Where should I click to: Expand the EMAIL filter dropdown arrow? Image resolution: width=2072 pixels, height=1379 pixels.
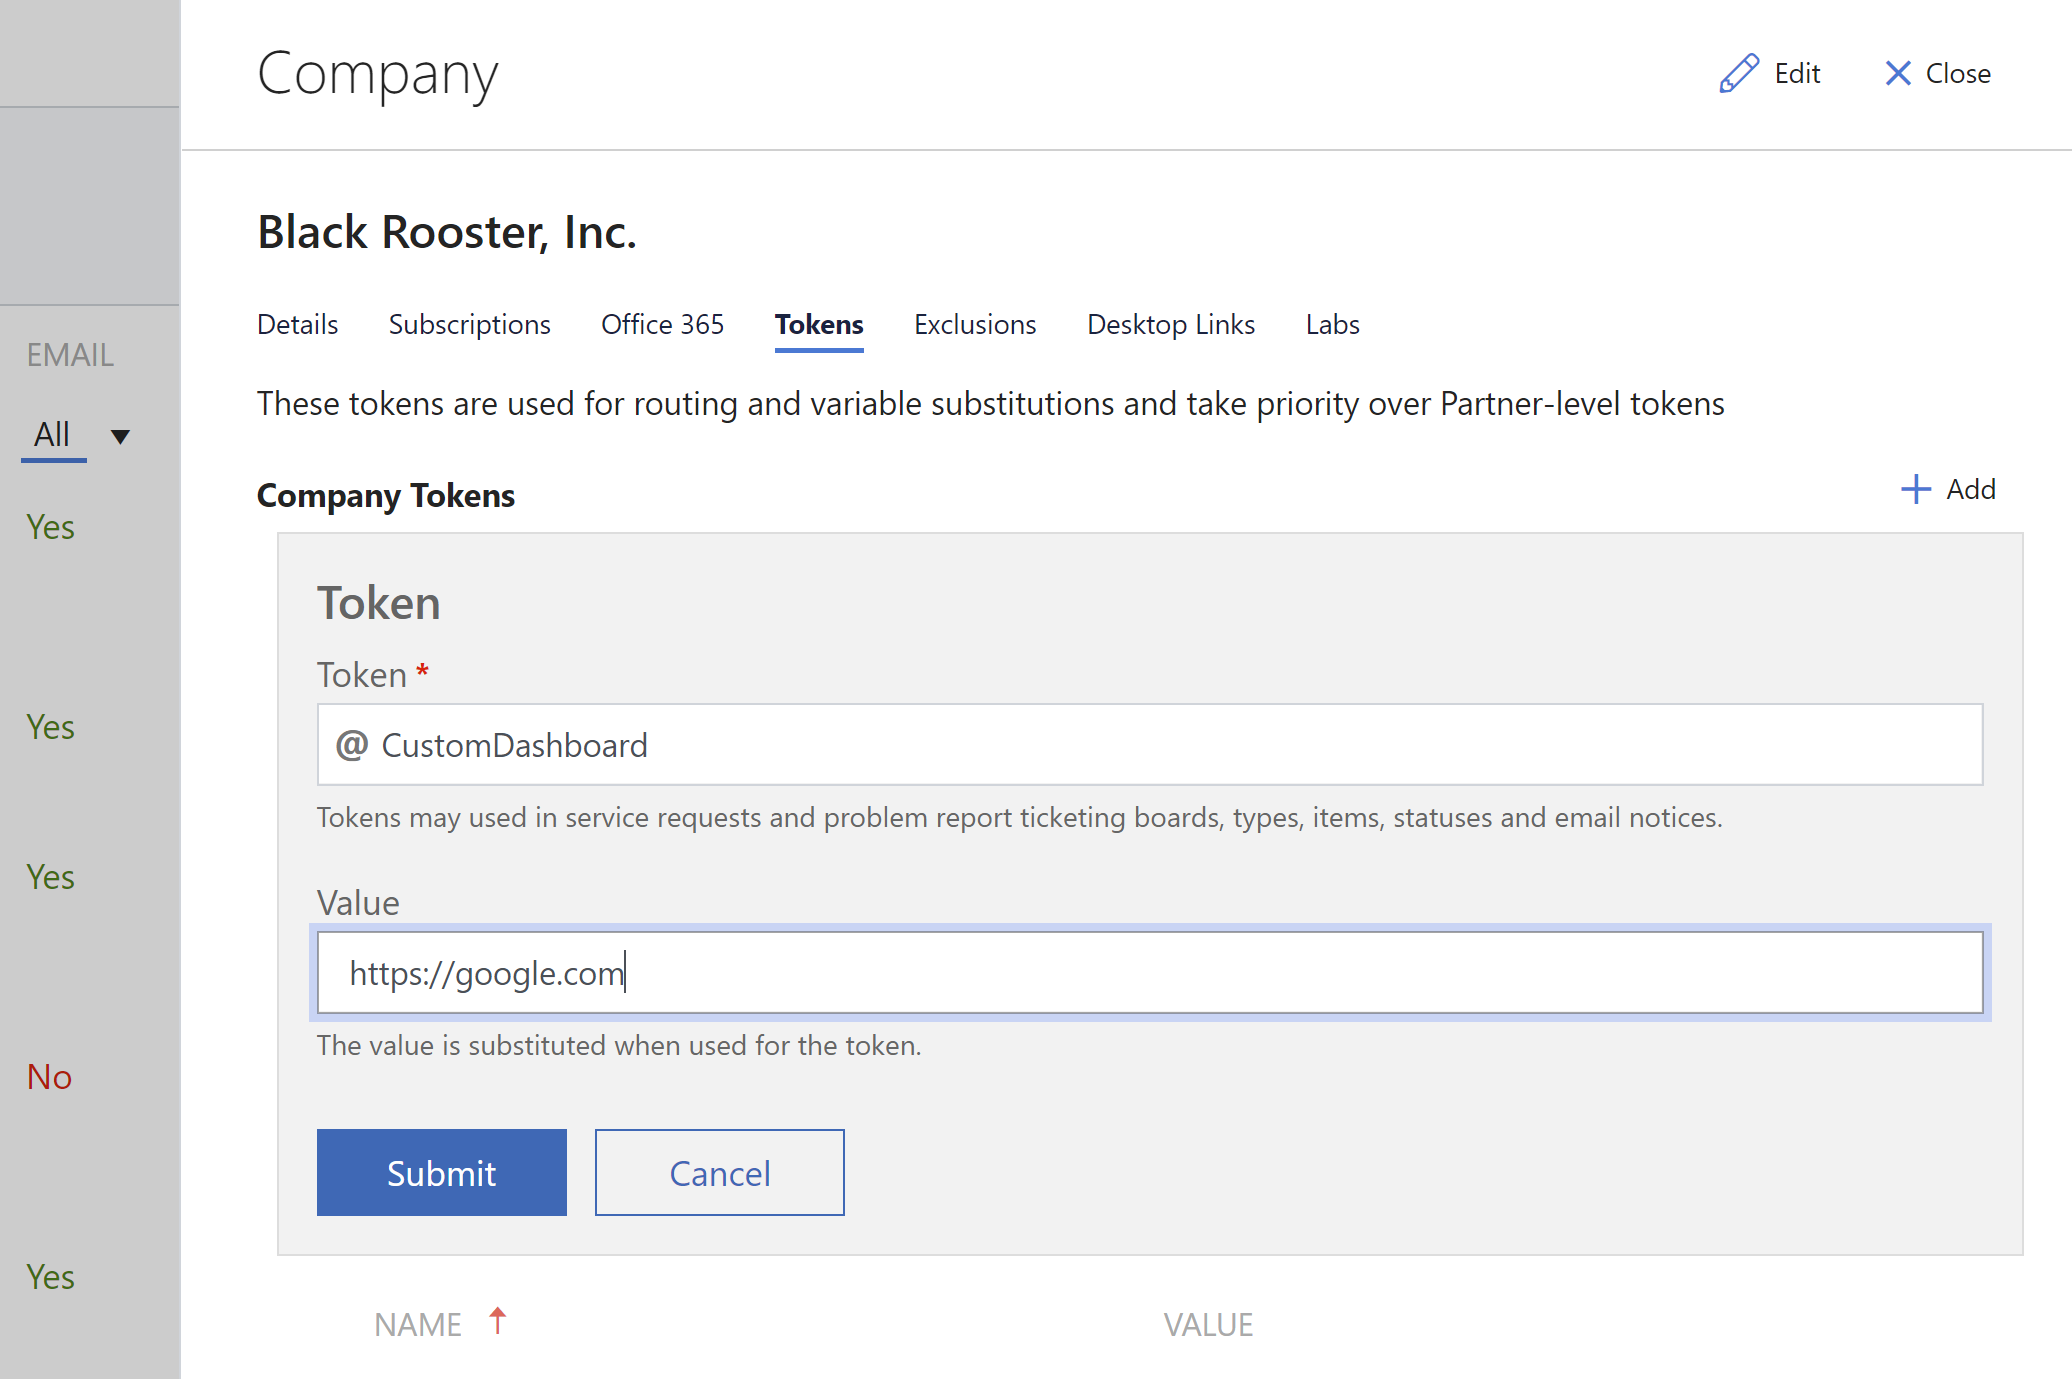pos(120,436)
